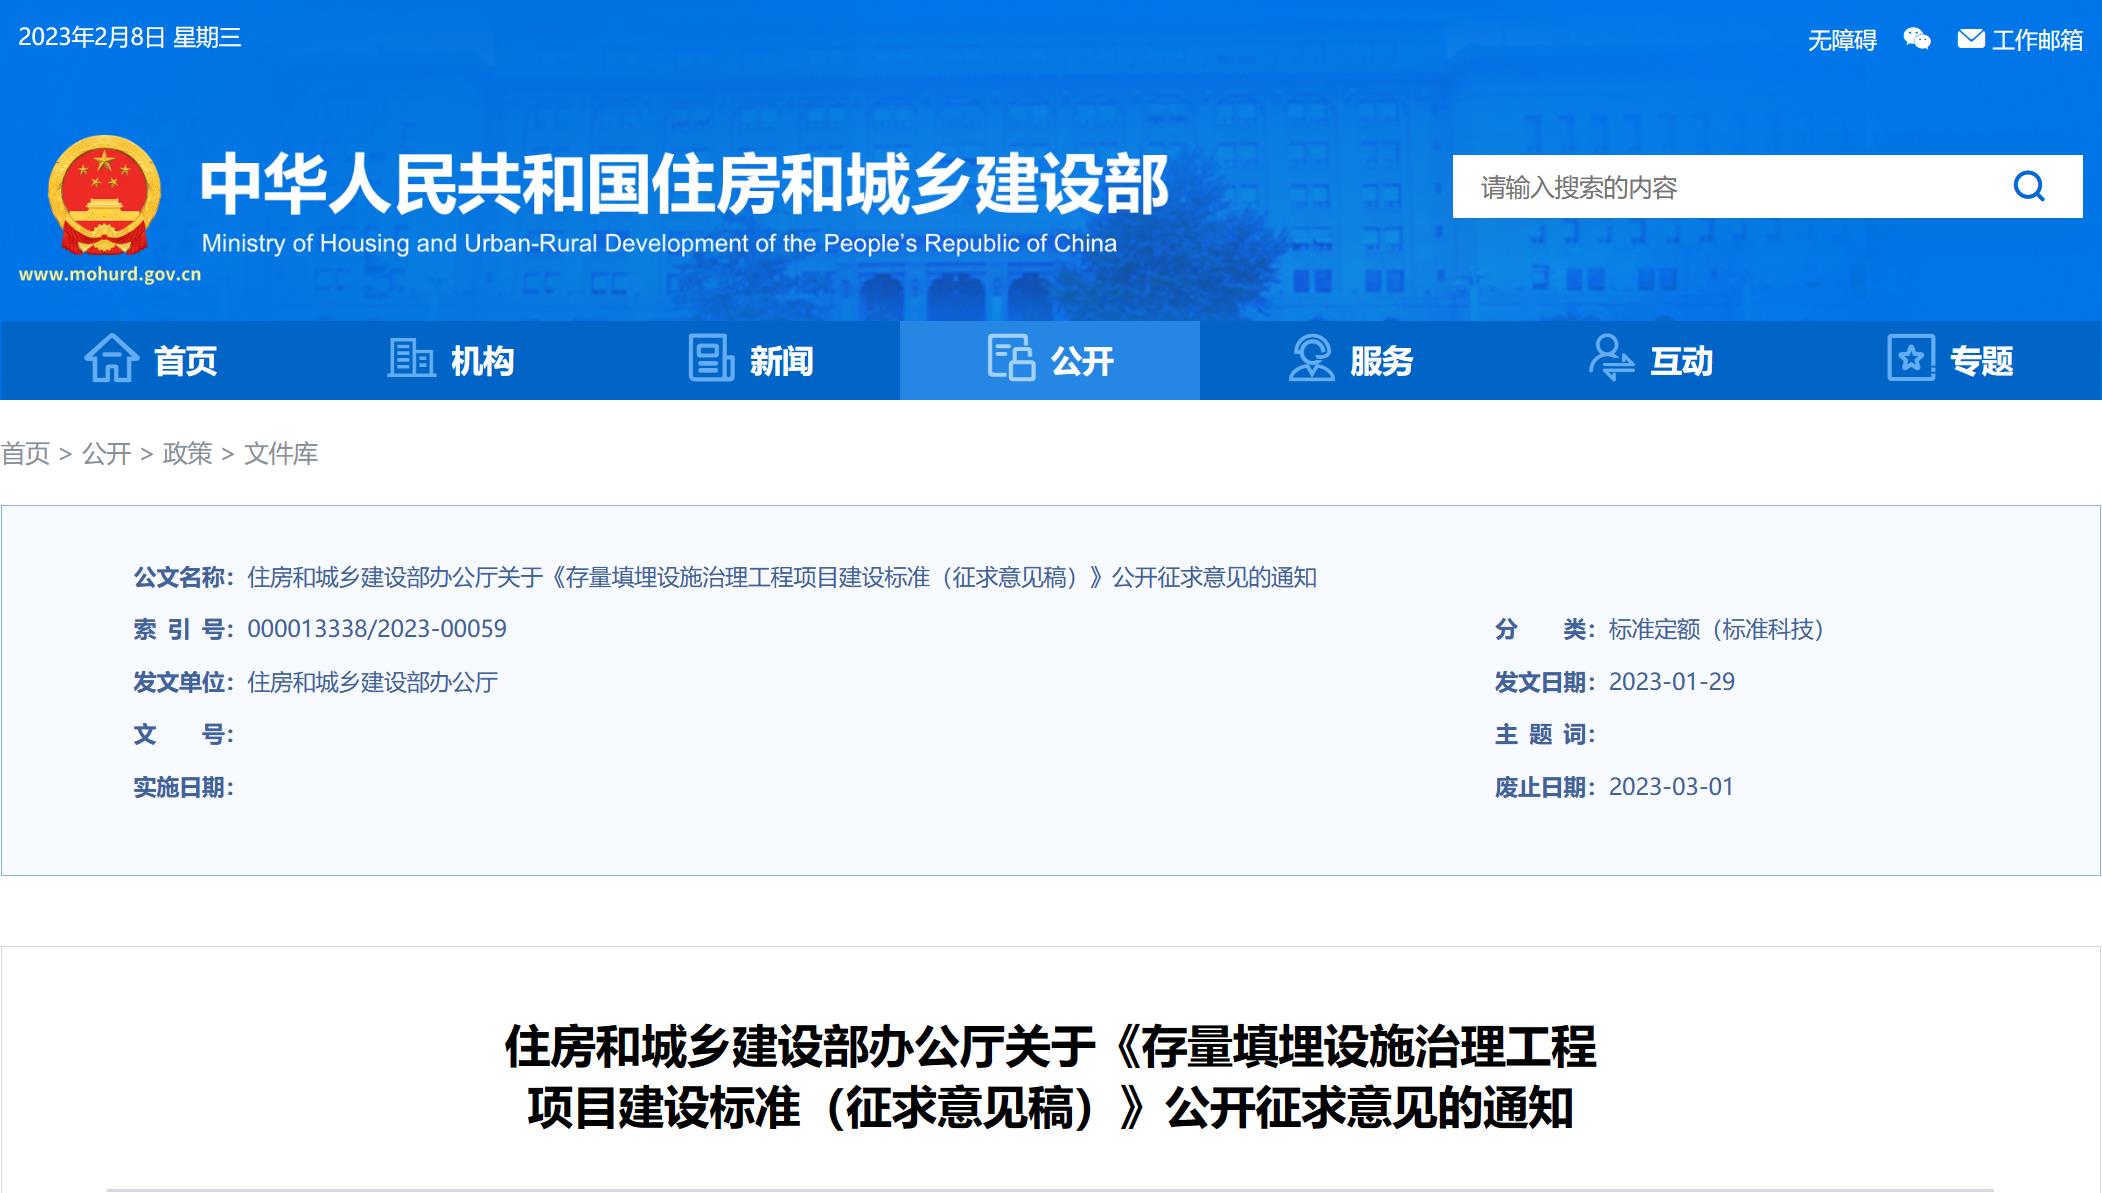Click the index number 000013338/2023-00059
The height and width of the screenshot is (1193, 2102).
click(377, 629)
